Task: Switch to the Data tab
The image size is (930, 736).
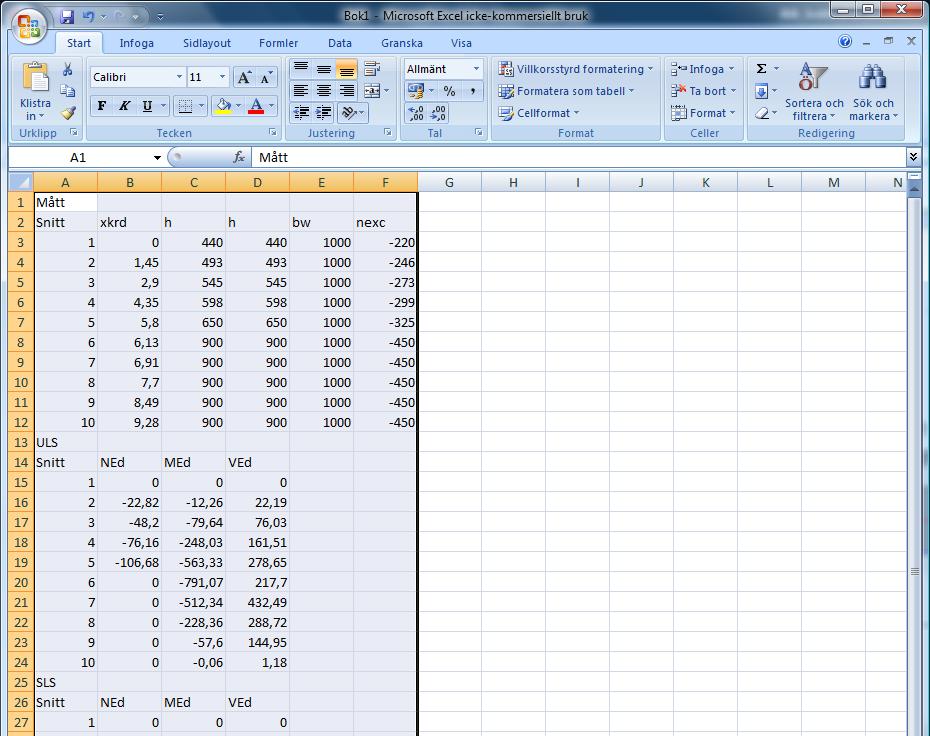Action: [340, 43]
